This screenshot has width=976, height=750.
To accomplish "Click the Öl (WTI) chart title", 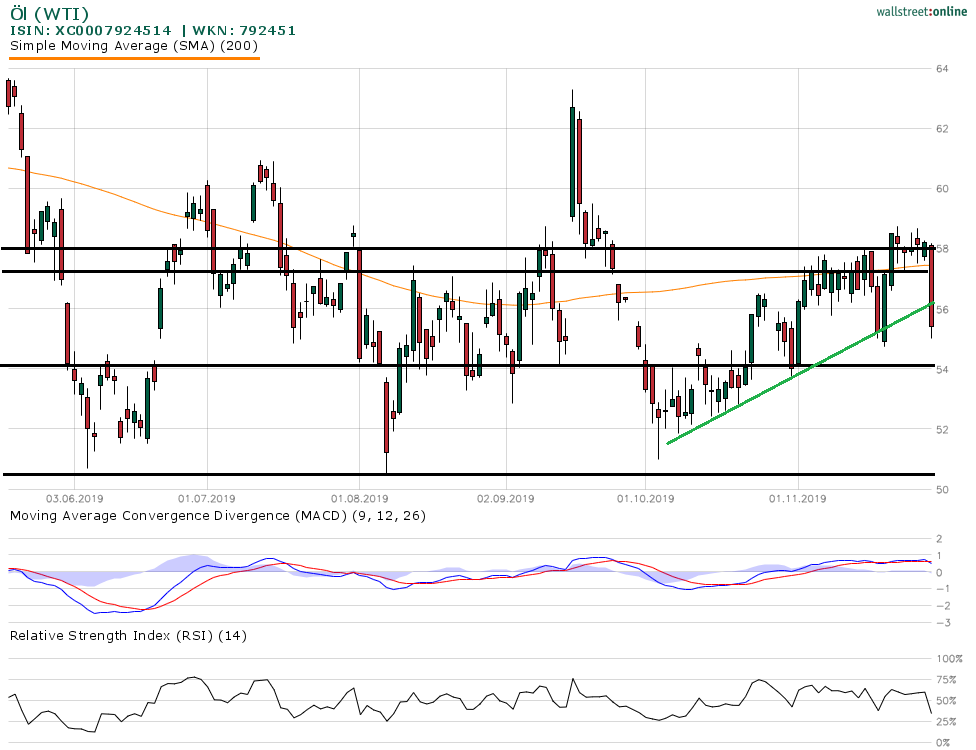I will [x=48, y=13].
